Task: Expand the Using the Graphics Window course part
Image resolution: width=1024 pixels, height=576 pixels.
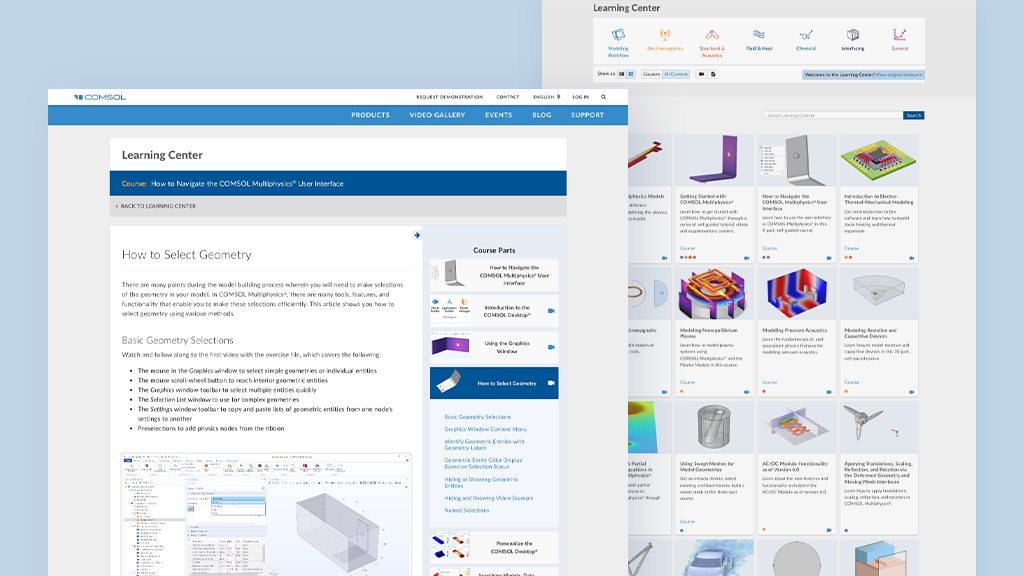Action: click(x=494, y=345)
